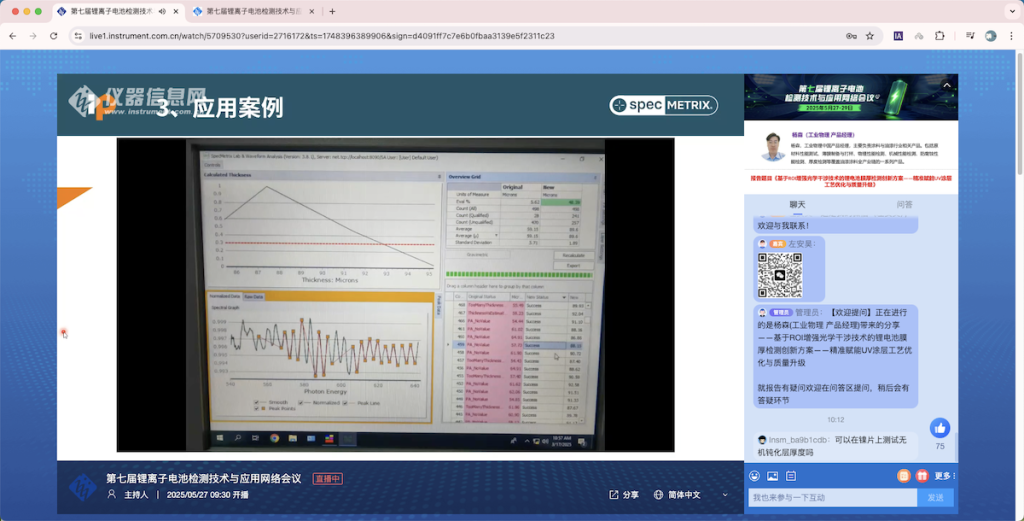Click the 主持人 host label
The image size is (1024, 521).
[x=137, y=495]
